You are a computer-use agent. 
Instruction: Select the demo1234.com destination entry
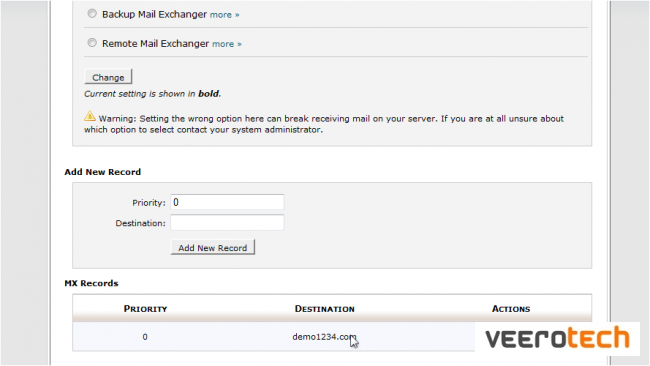(324, 337)
